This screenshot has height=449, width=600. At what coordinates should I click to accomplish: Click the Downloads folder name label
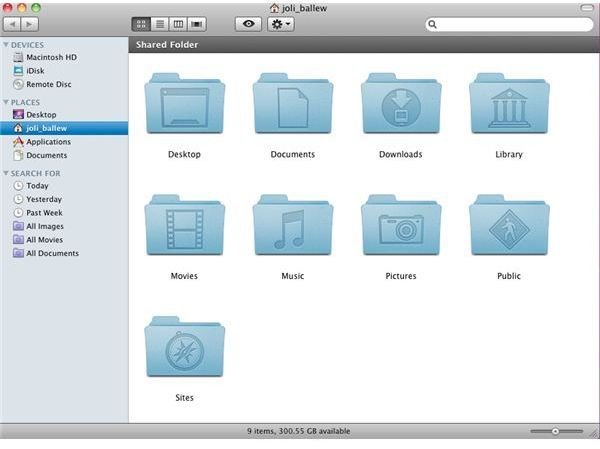point(401,154)
